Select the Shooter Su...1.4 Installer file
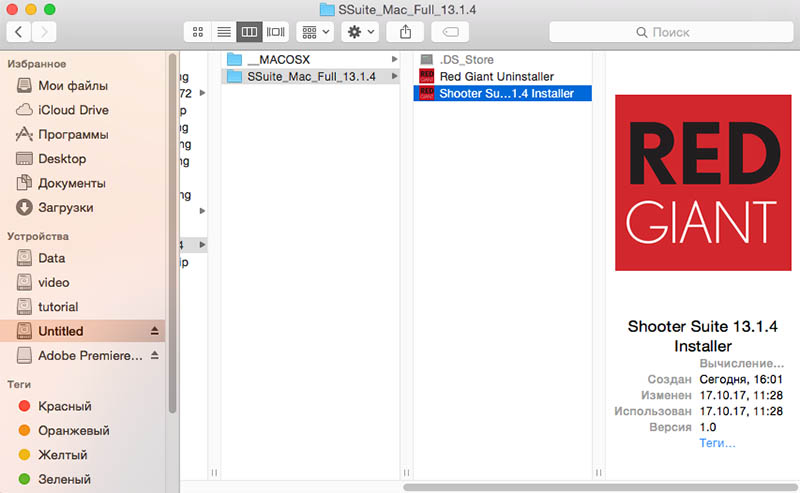Screen dimensions: 800x493 tap(503, 93)
